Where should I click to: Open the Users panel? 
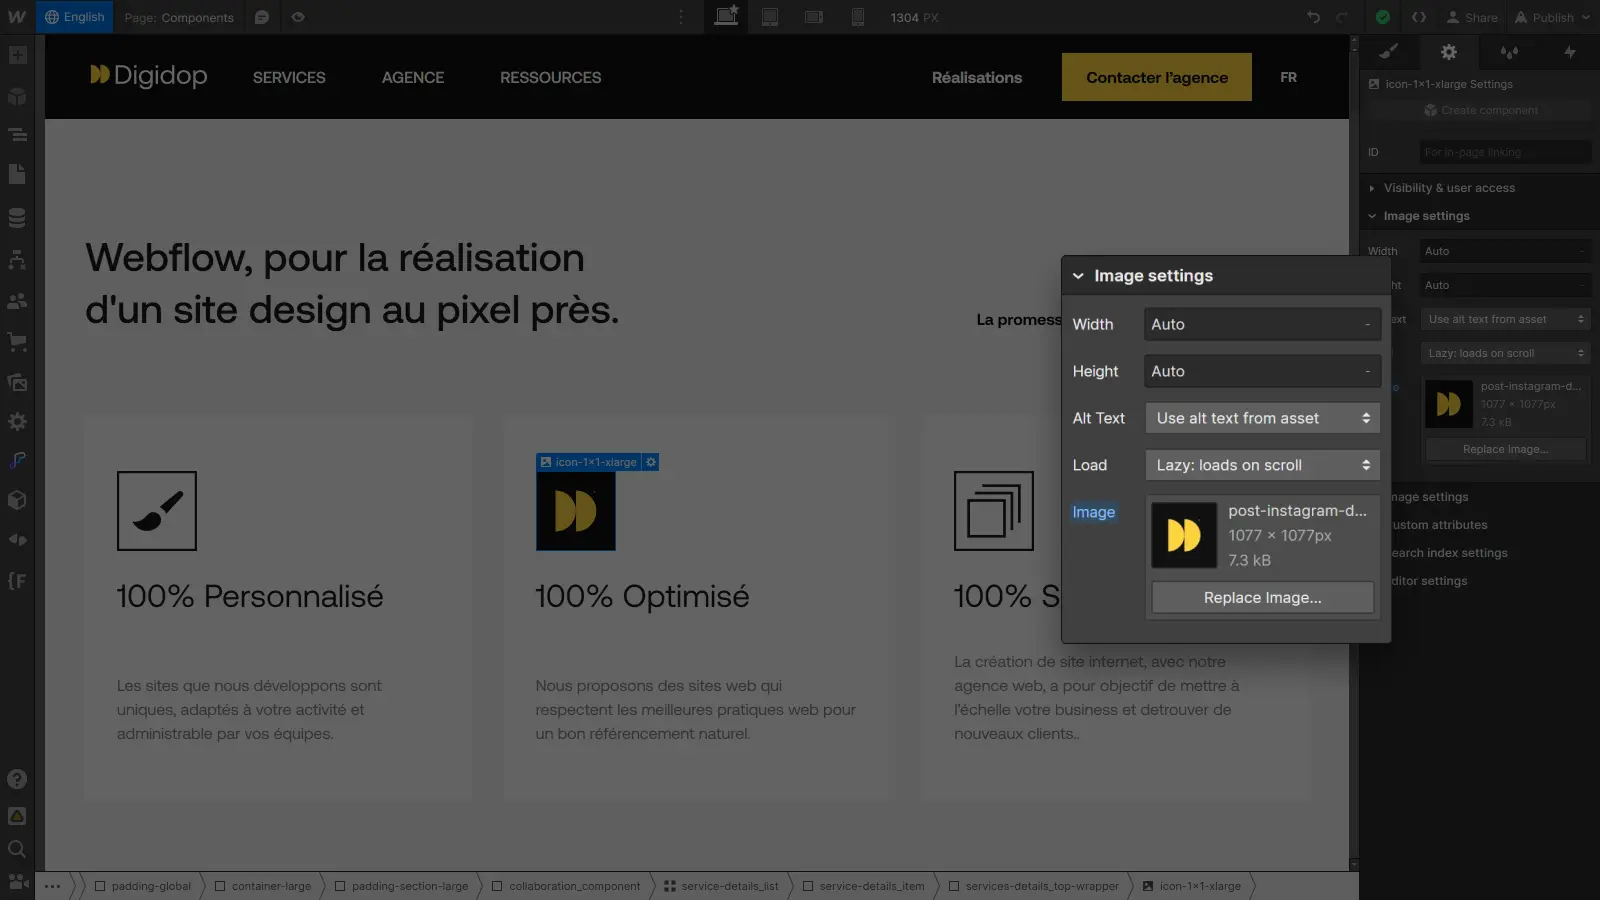coord(17,300)
